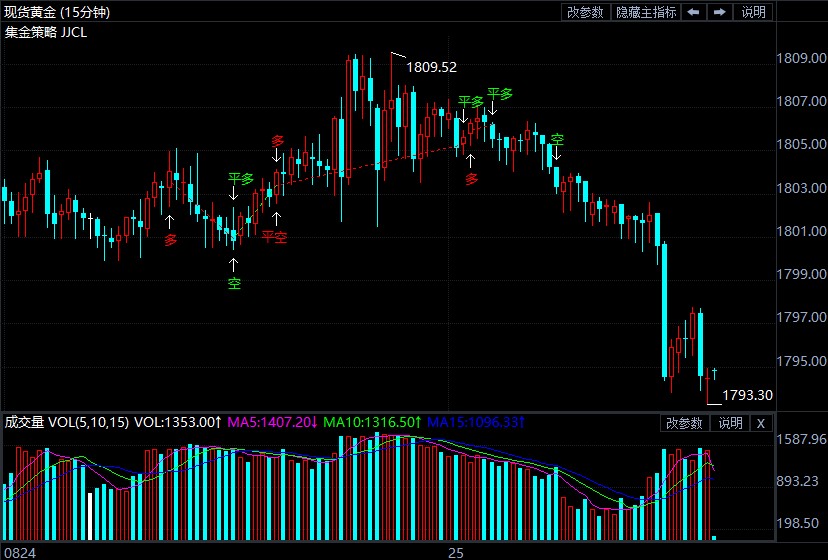Click the 893.23 volume axis label

click(x=797, y=481)
